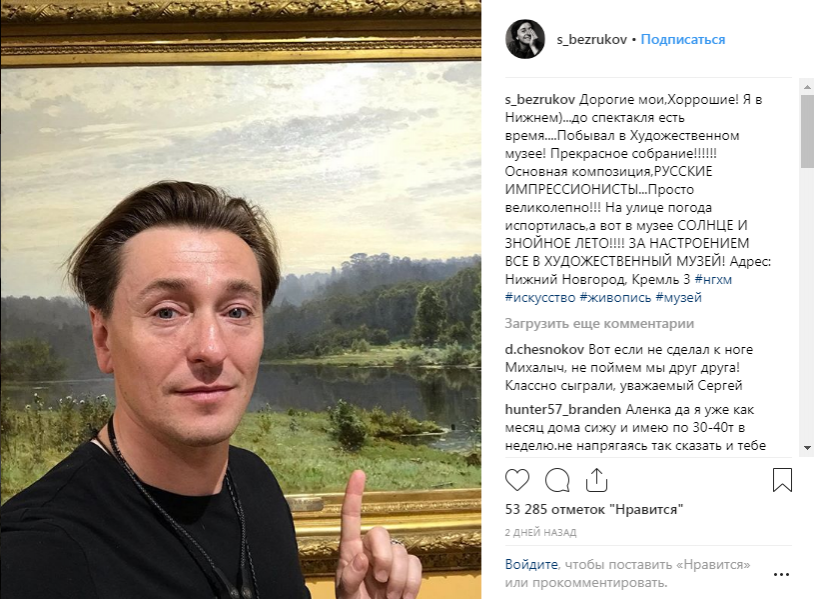Click the scrollbar down arrow
The width and height of the screenshot is (814, 599).
tap(807, 447)
